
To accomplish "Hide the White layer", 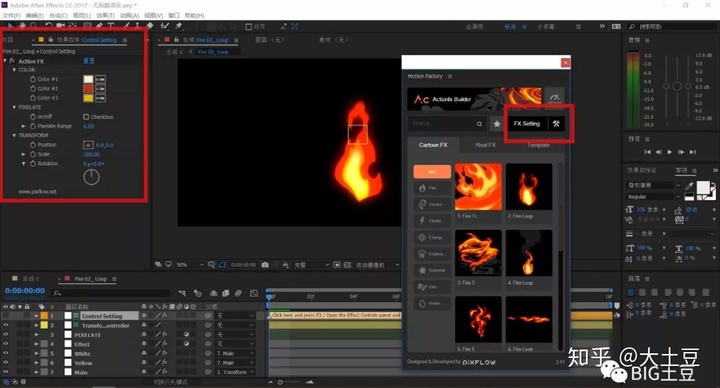I will click(6, 354).
